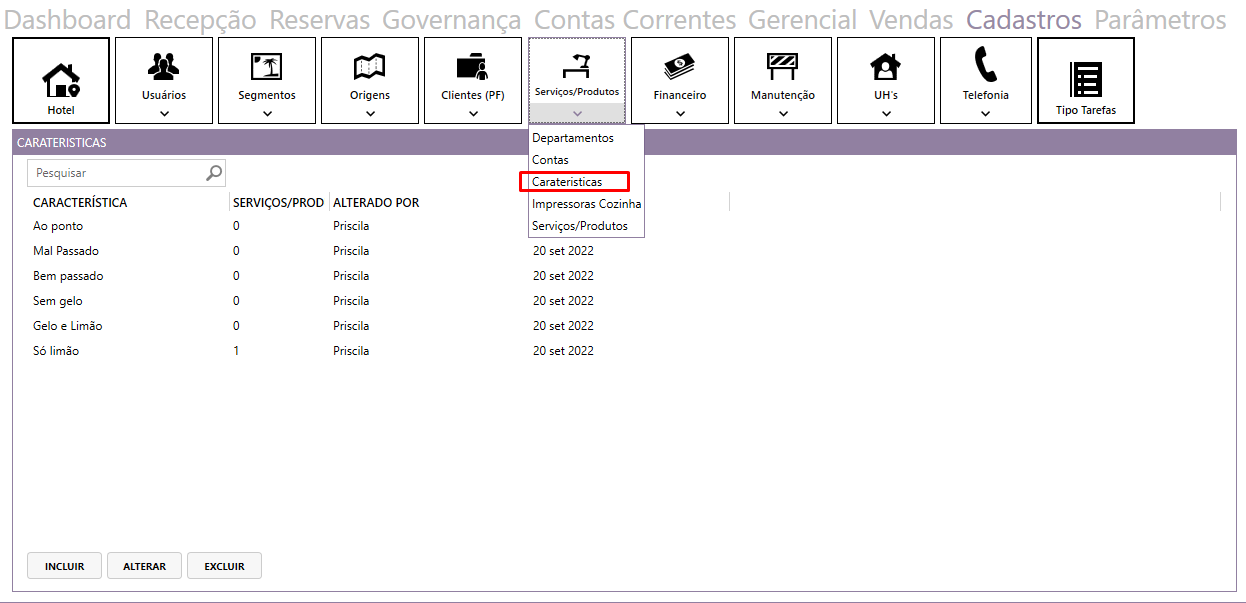Open the Tipo Tarefas list icon
The height and width of the screenshot is (603, 1246).
(x=1085, y=80)
